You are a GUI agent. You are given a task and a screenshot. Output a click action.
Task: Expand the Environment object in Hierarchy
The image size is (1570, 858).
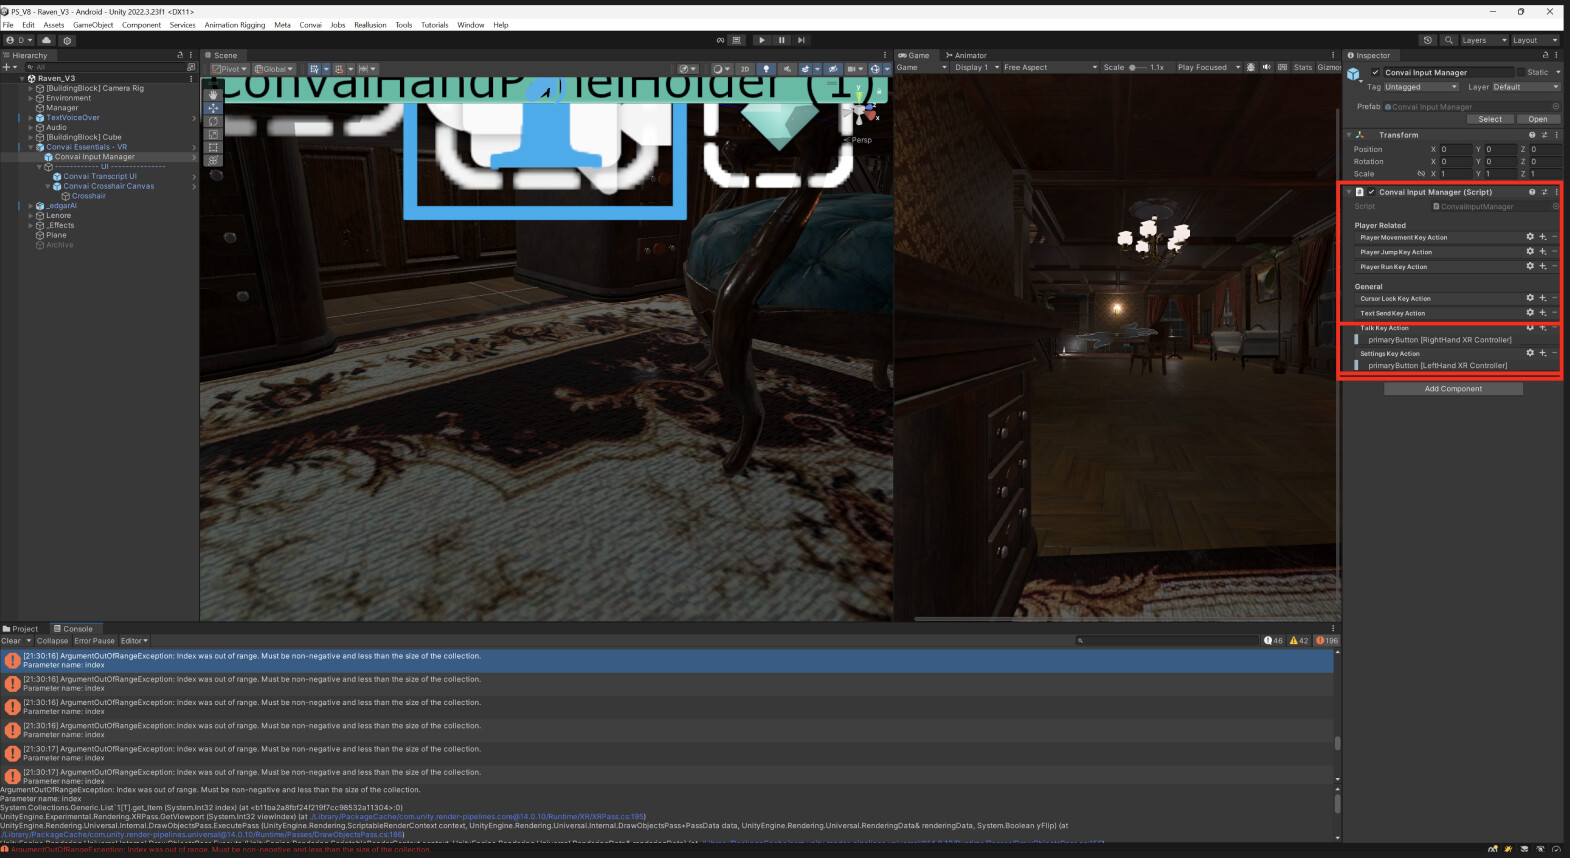(x=31, y=98)
